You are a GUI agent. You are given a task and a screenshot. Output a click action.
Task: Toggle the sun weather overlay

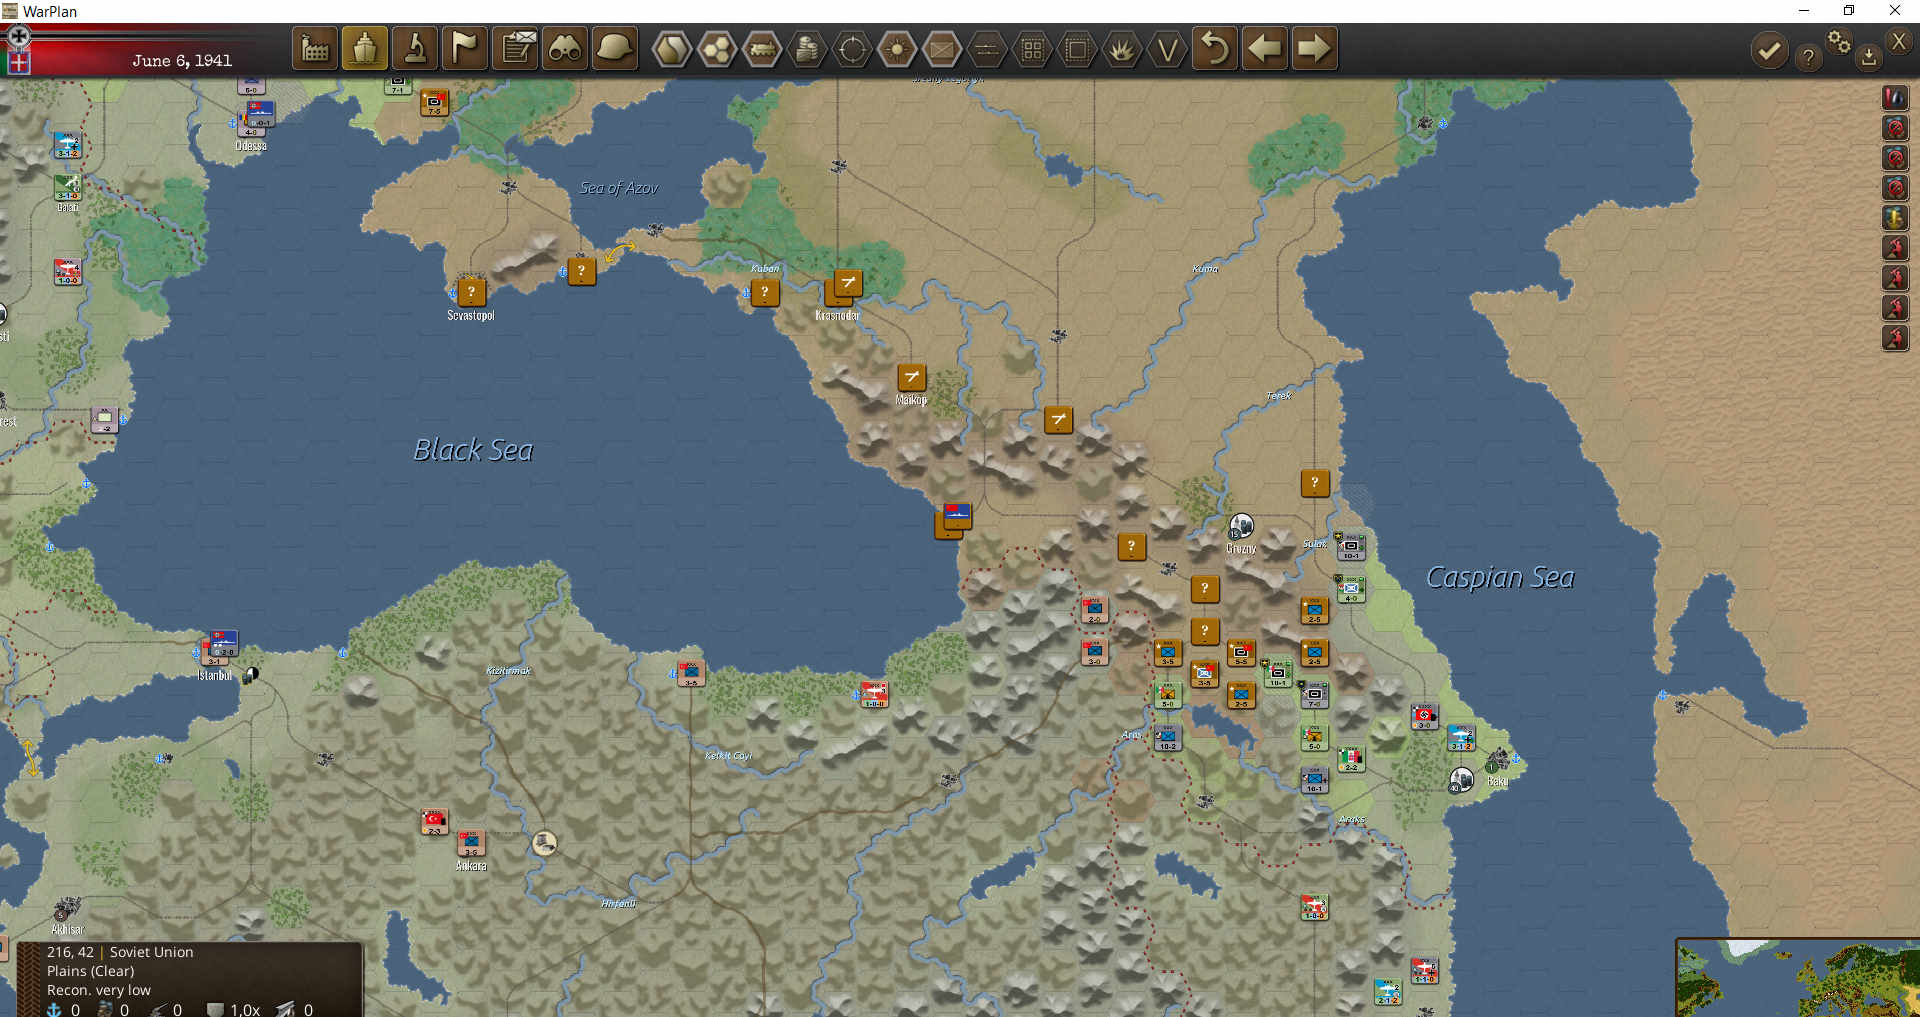tap(897, 49)
